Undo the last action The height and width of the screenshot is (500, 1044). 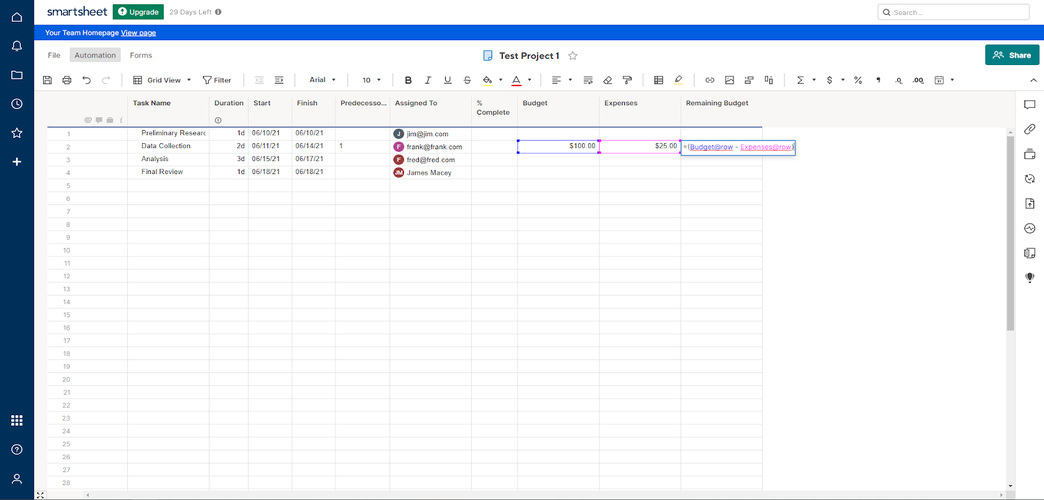[x=86, y=80]
